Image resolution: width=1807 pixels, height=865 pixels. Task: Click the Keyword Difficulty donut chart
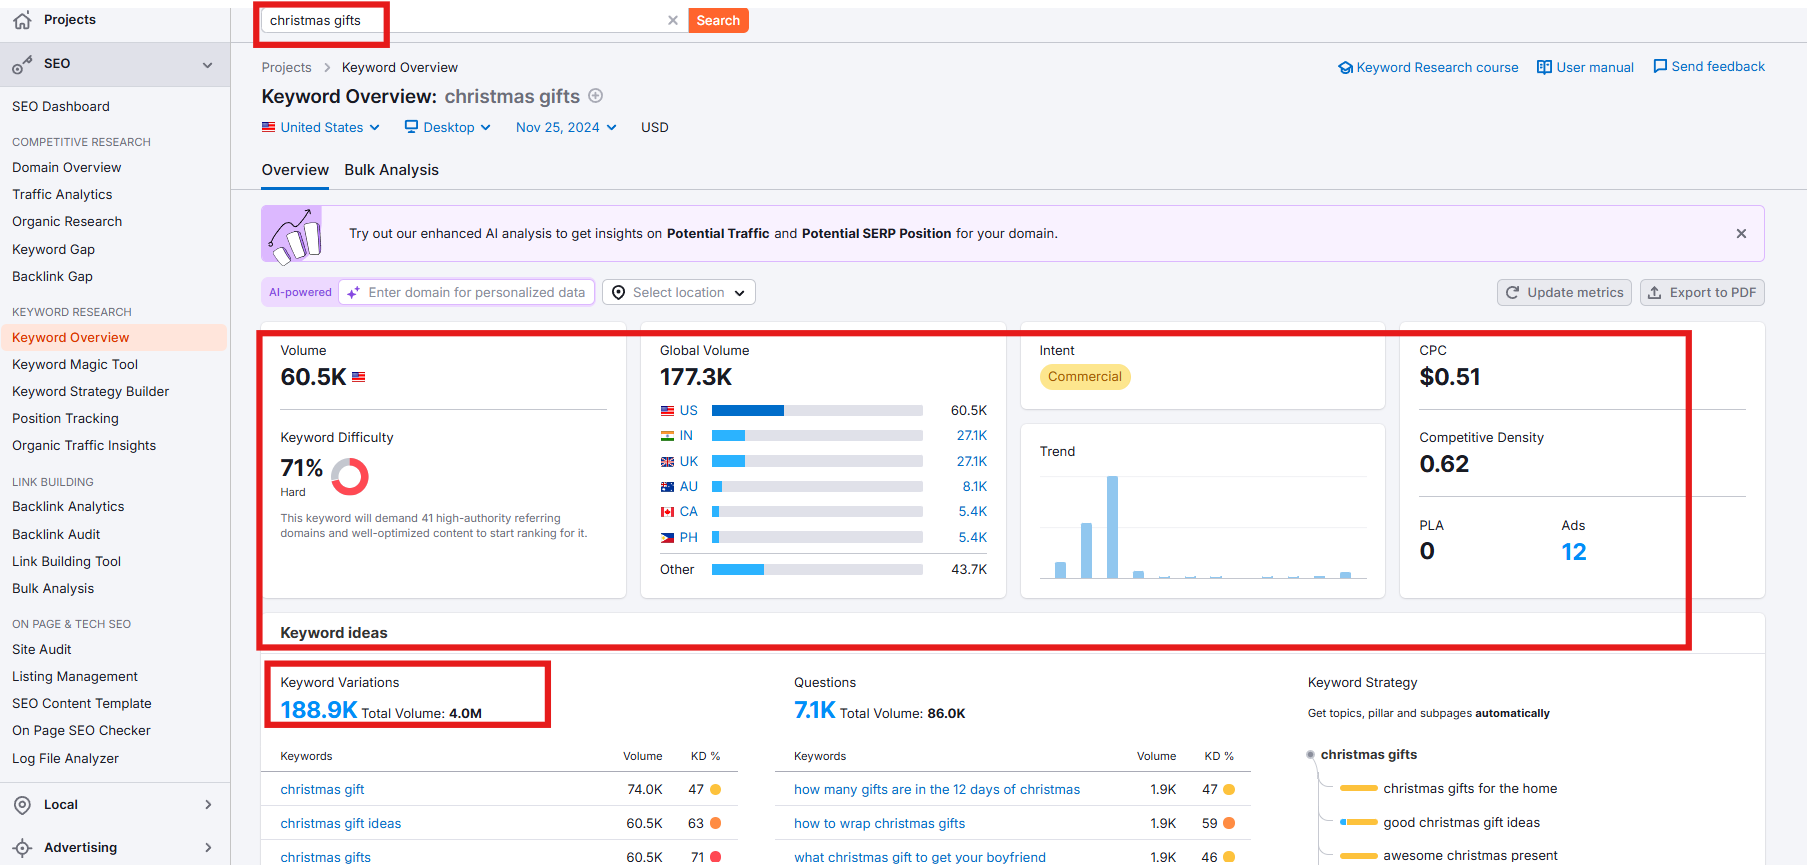tap(350, 477)
